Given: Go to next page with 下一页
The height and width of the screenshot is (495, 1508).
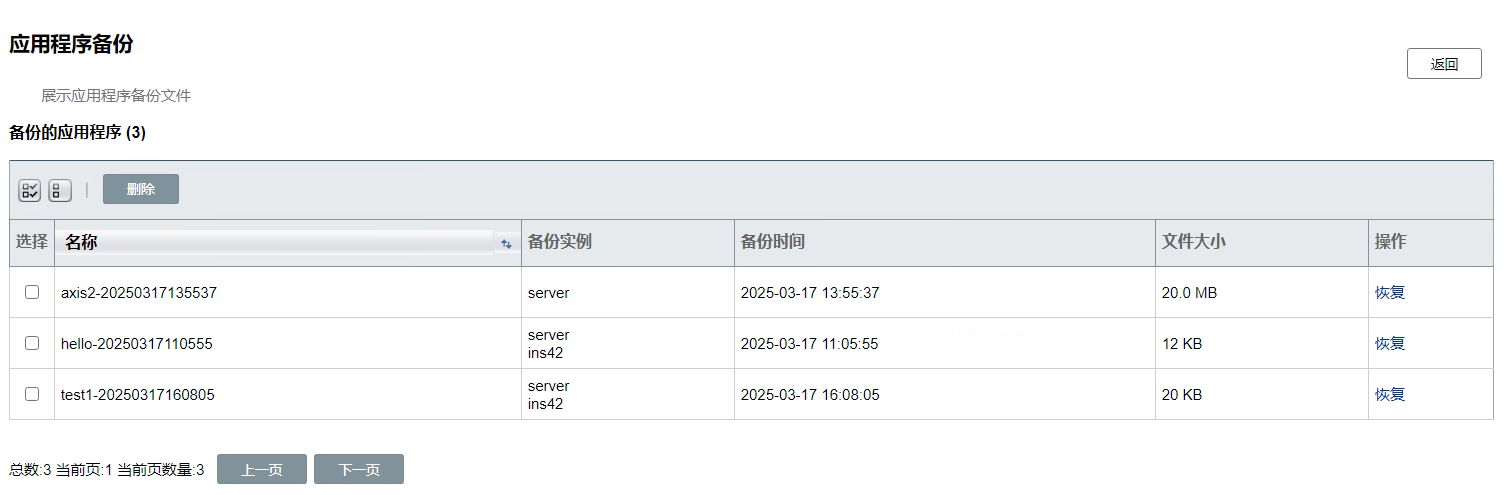Looking at the screenshot, I should (x=358, y=470).
